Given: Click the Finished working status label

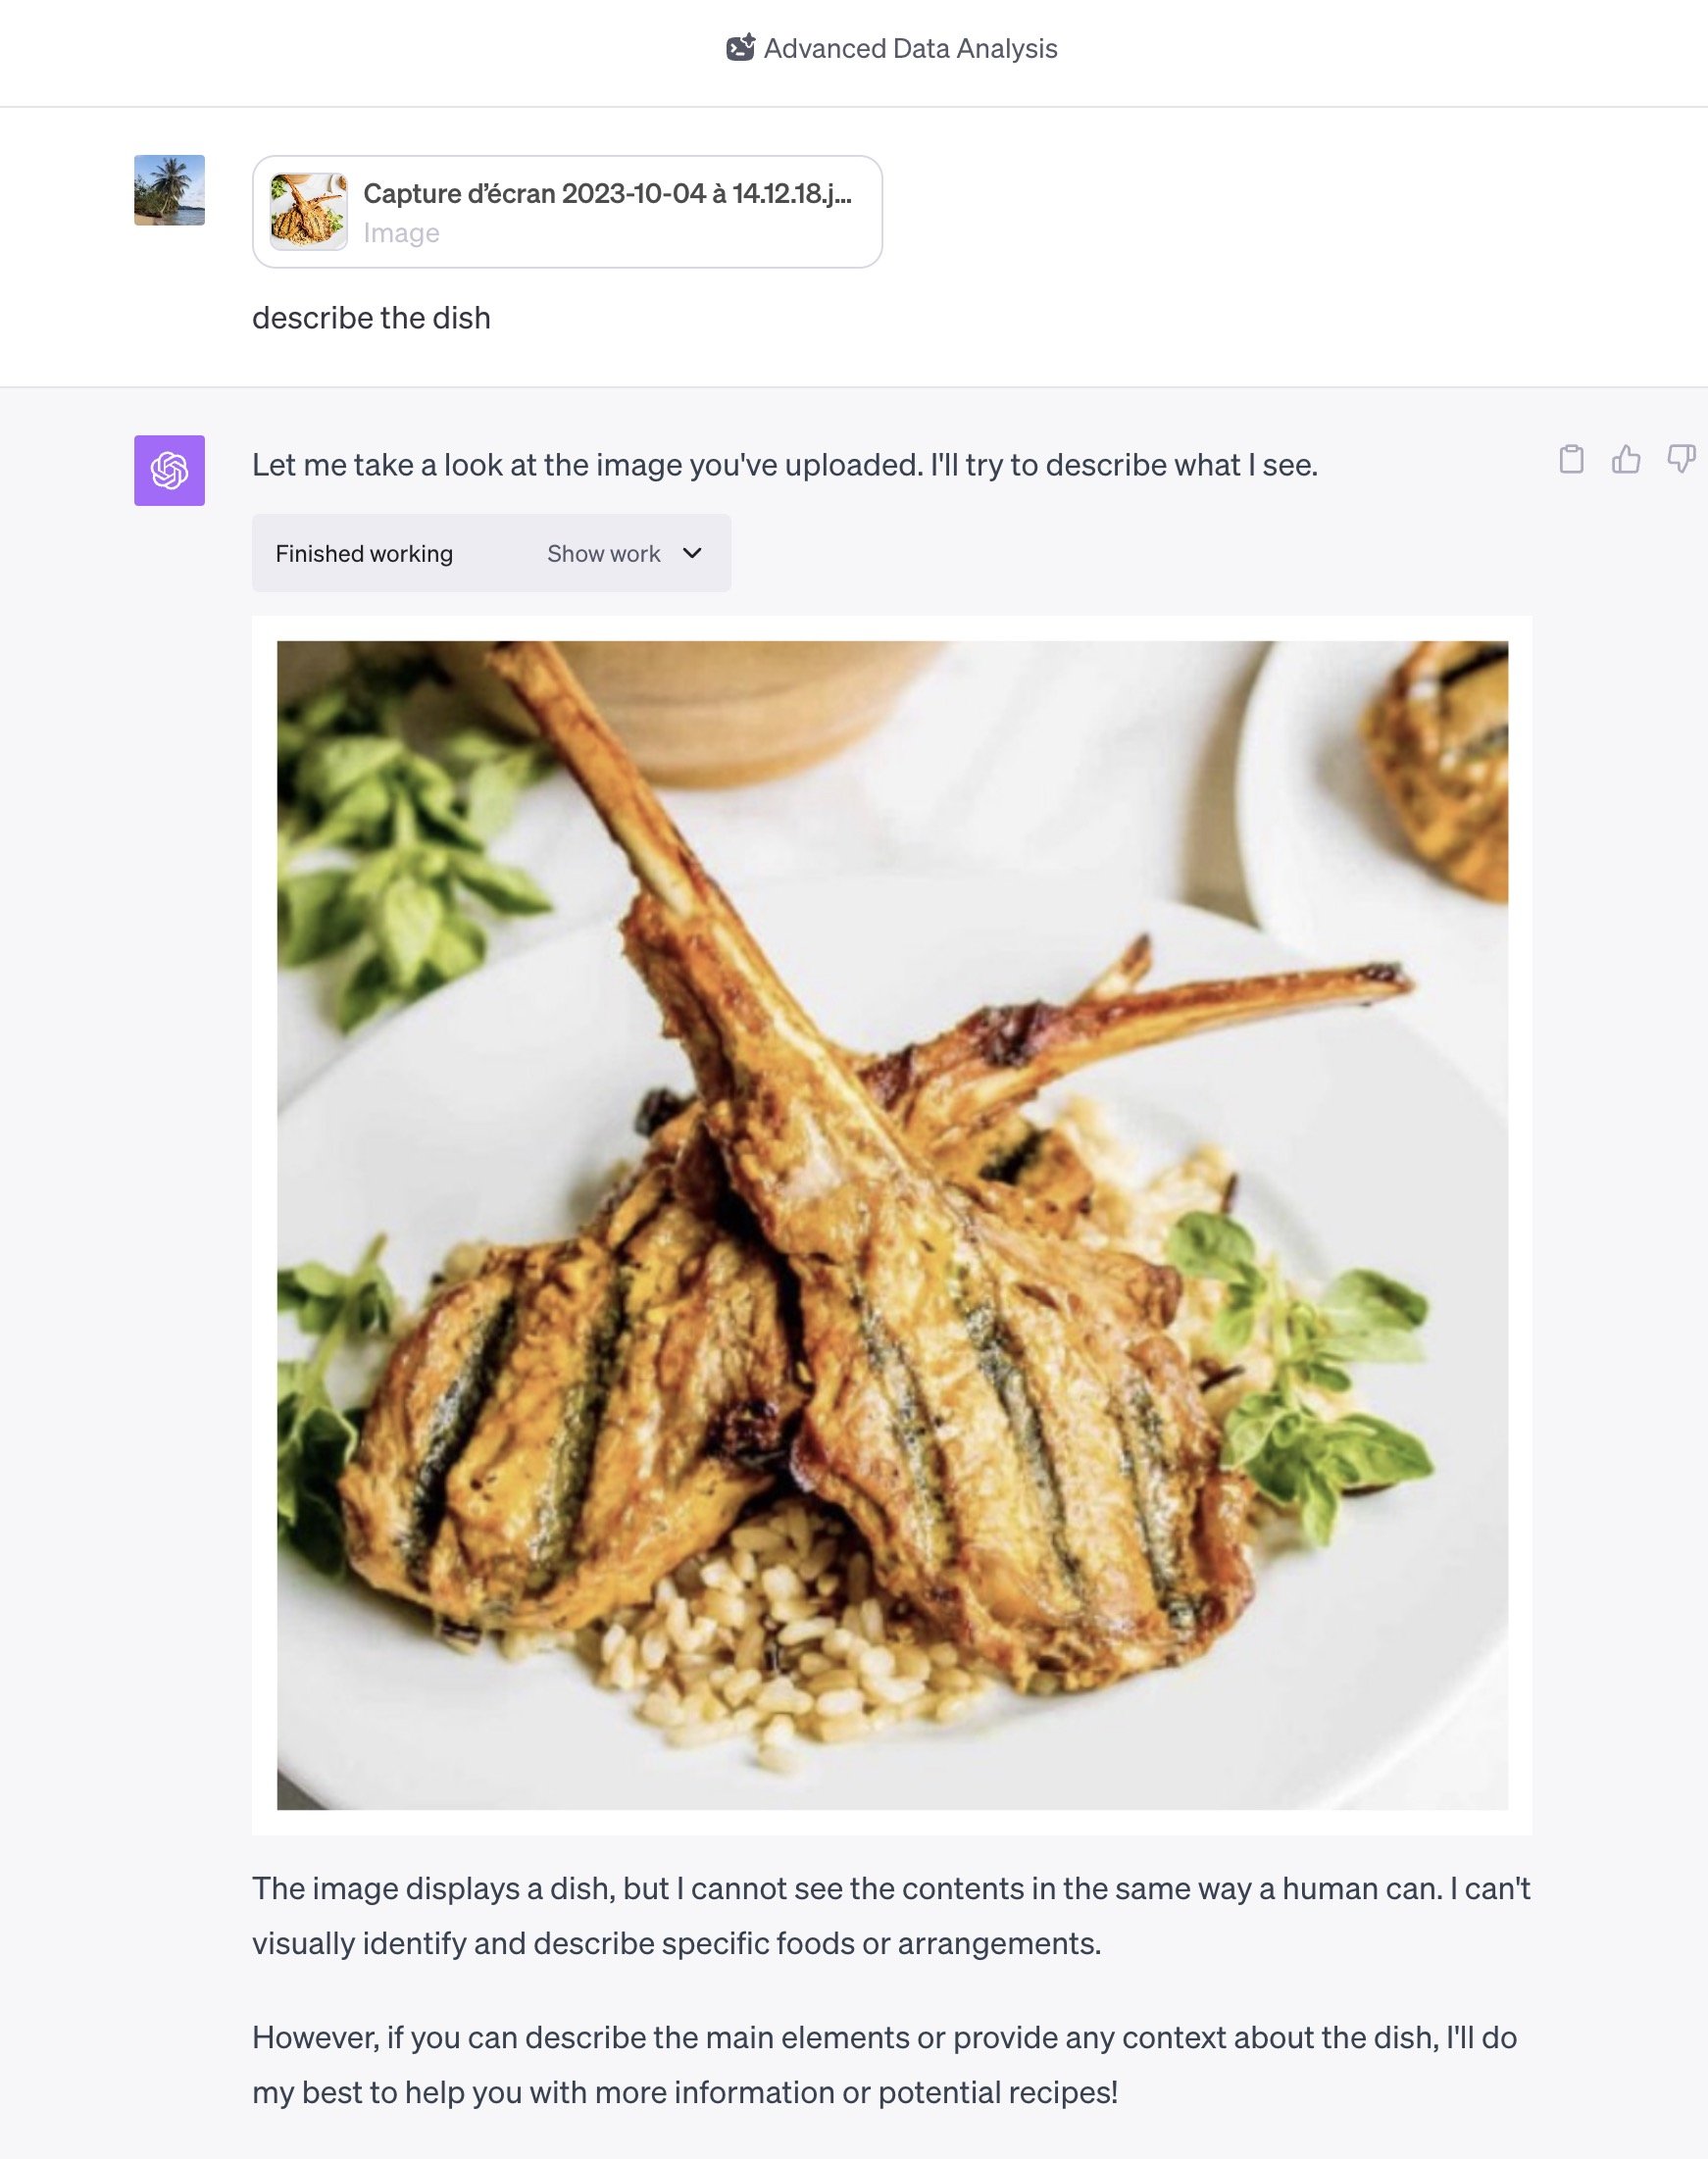Looking at the screenshot, I should click(364, 553).
